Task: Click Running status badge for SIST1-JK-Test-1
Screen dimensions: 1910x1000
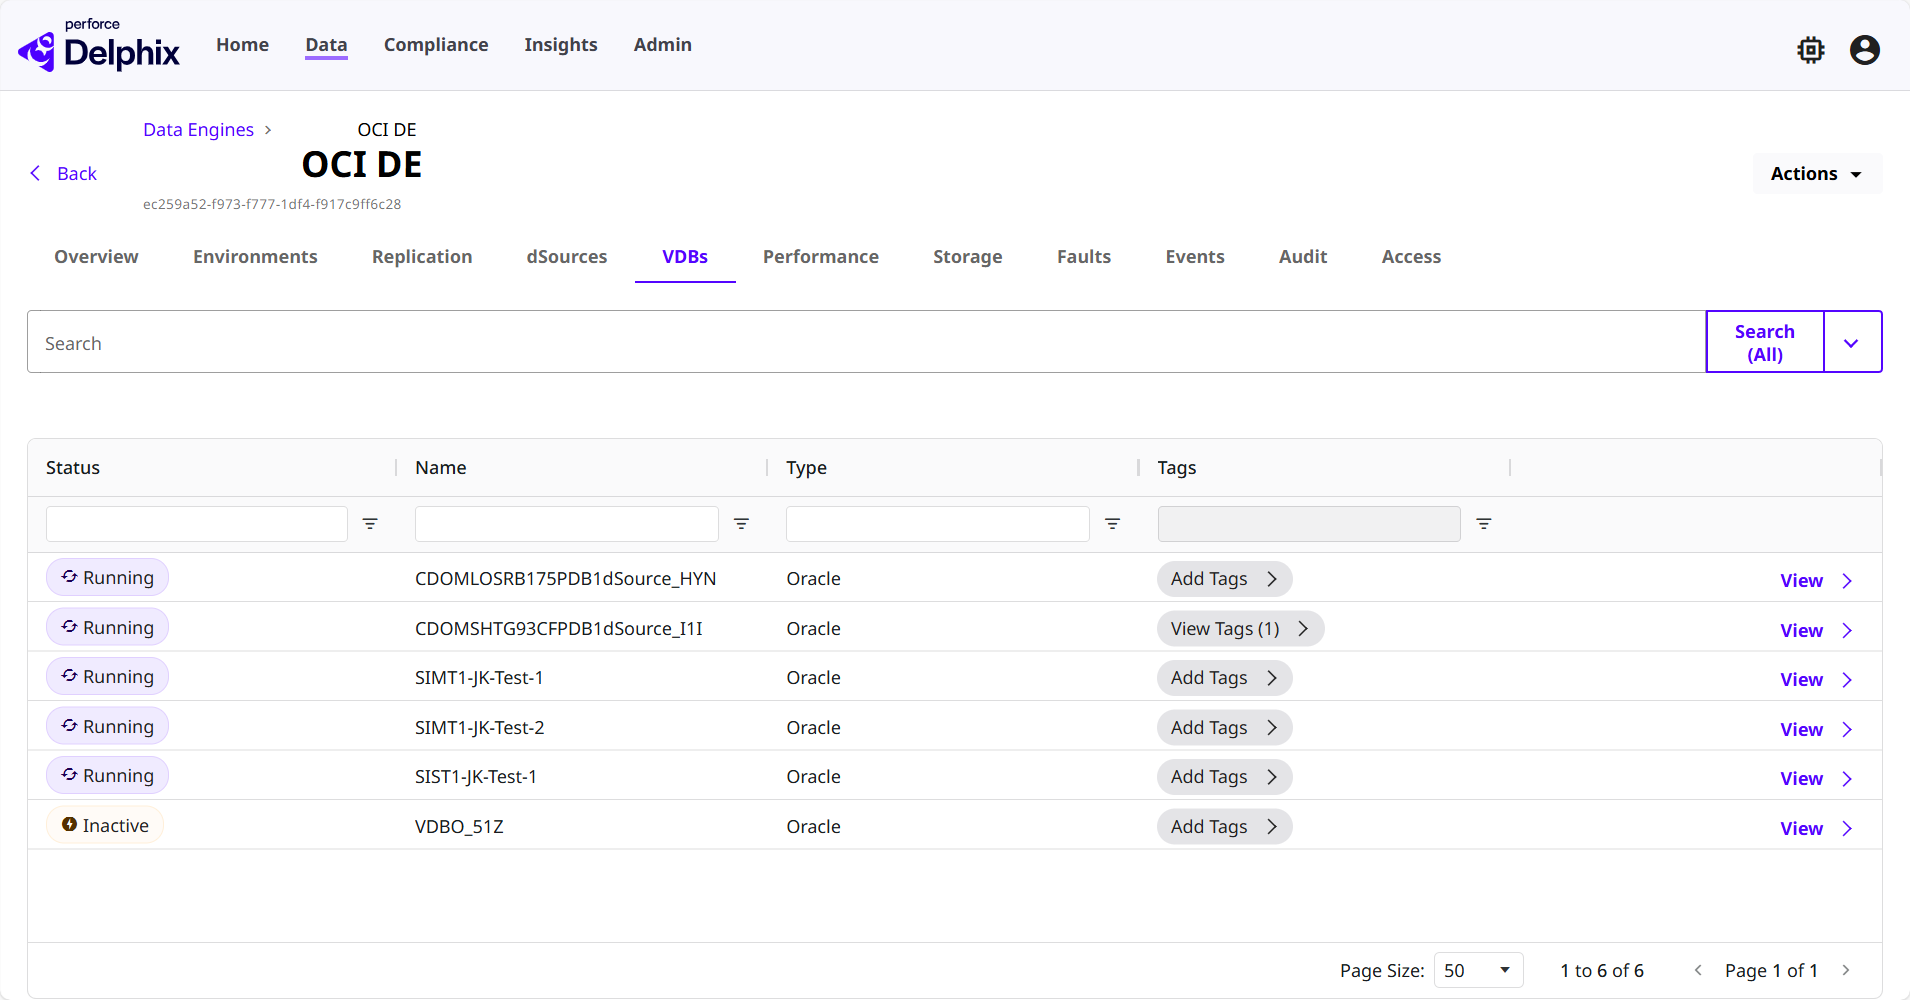Action: pos(107,775)
